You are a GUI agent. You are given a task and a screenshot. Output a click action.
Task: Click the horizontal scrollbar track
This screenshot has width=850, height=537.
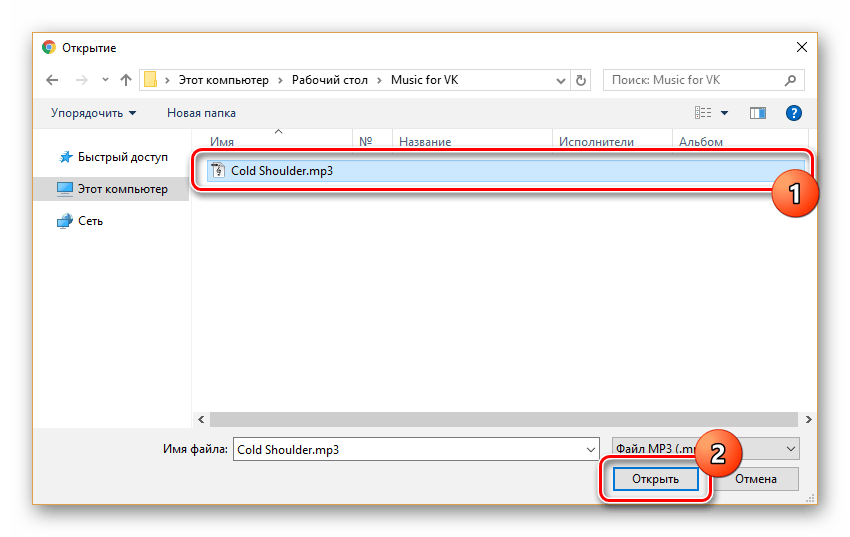pos(504,419)
